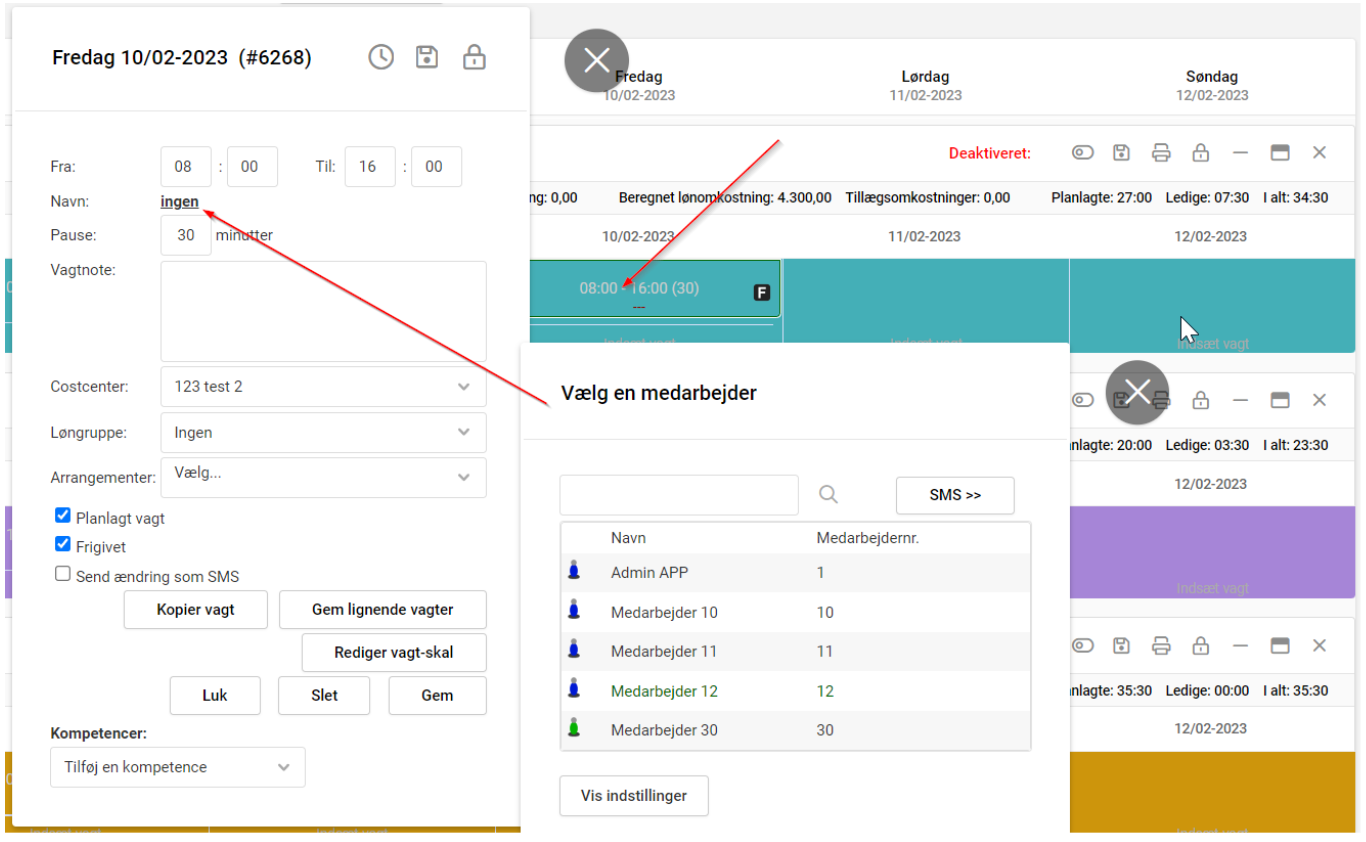Close the shift dialog with round X
Screen dimensions: 1366x842
tap(596, 61)
